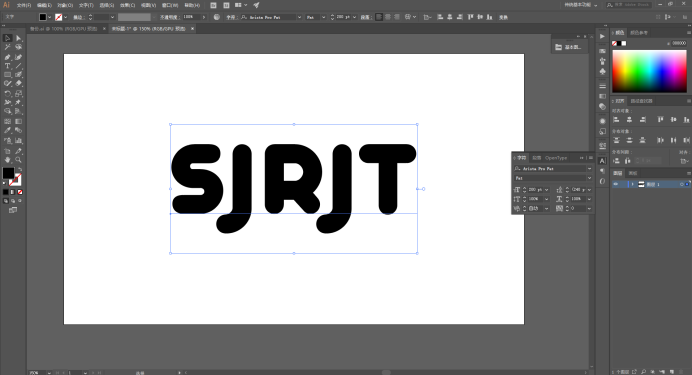
Task: Open the Symbols panel club icon
Action: (x=602, y=71)
